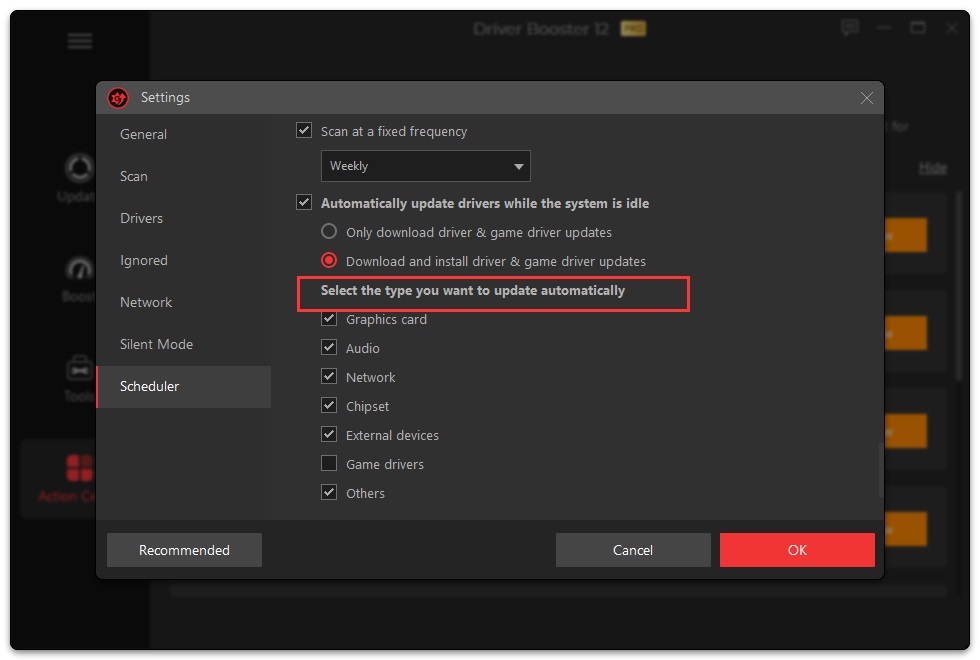This screenshot has height=660, width=980.
Task: Open the hamburger menu in main window
Action: pyautogui.click(x=80, y=41)
